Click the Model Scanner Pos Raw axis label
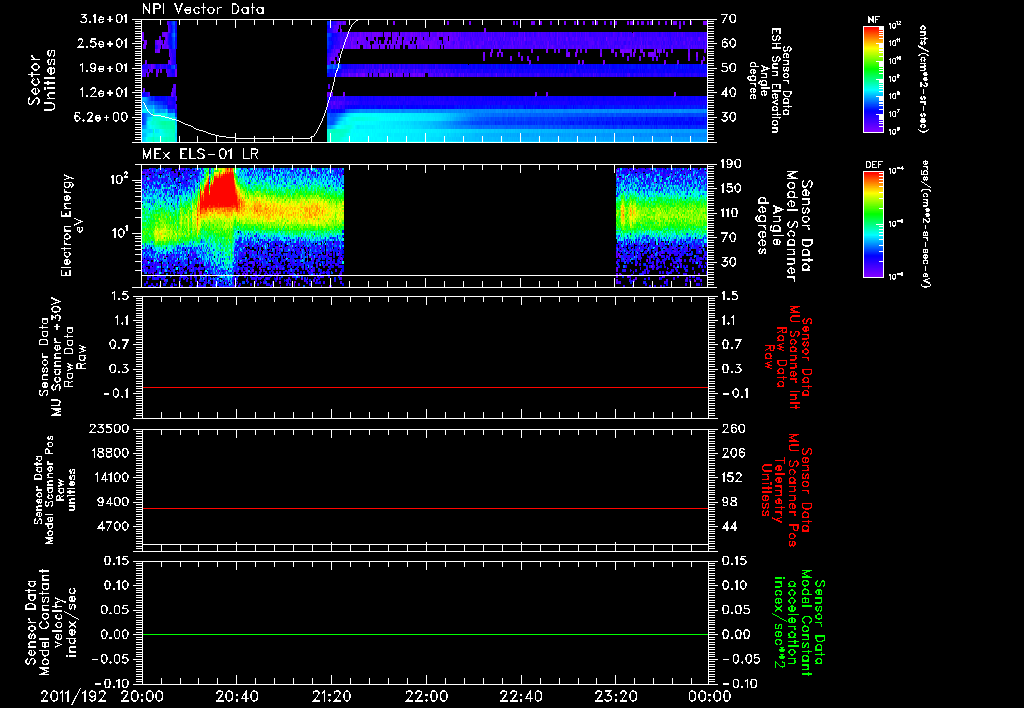The height and width of the screenshot is (708, 1024). 55,490
